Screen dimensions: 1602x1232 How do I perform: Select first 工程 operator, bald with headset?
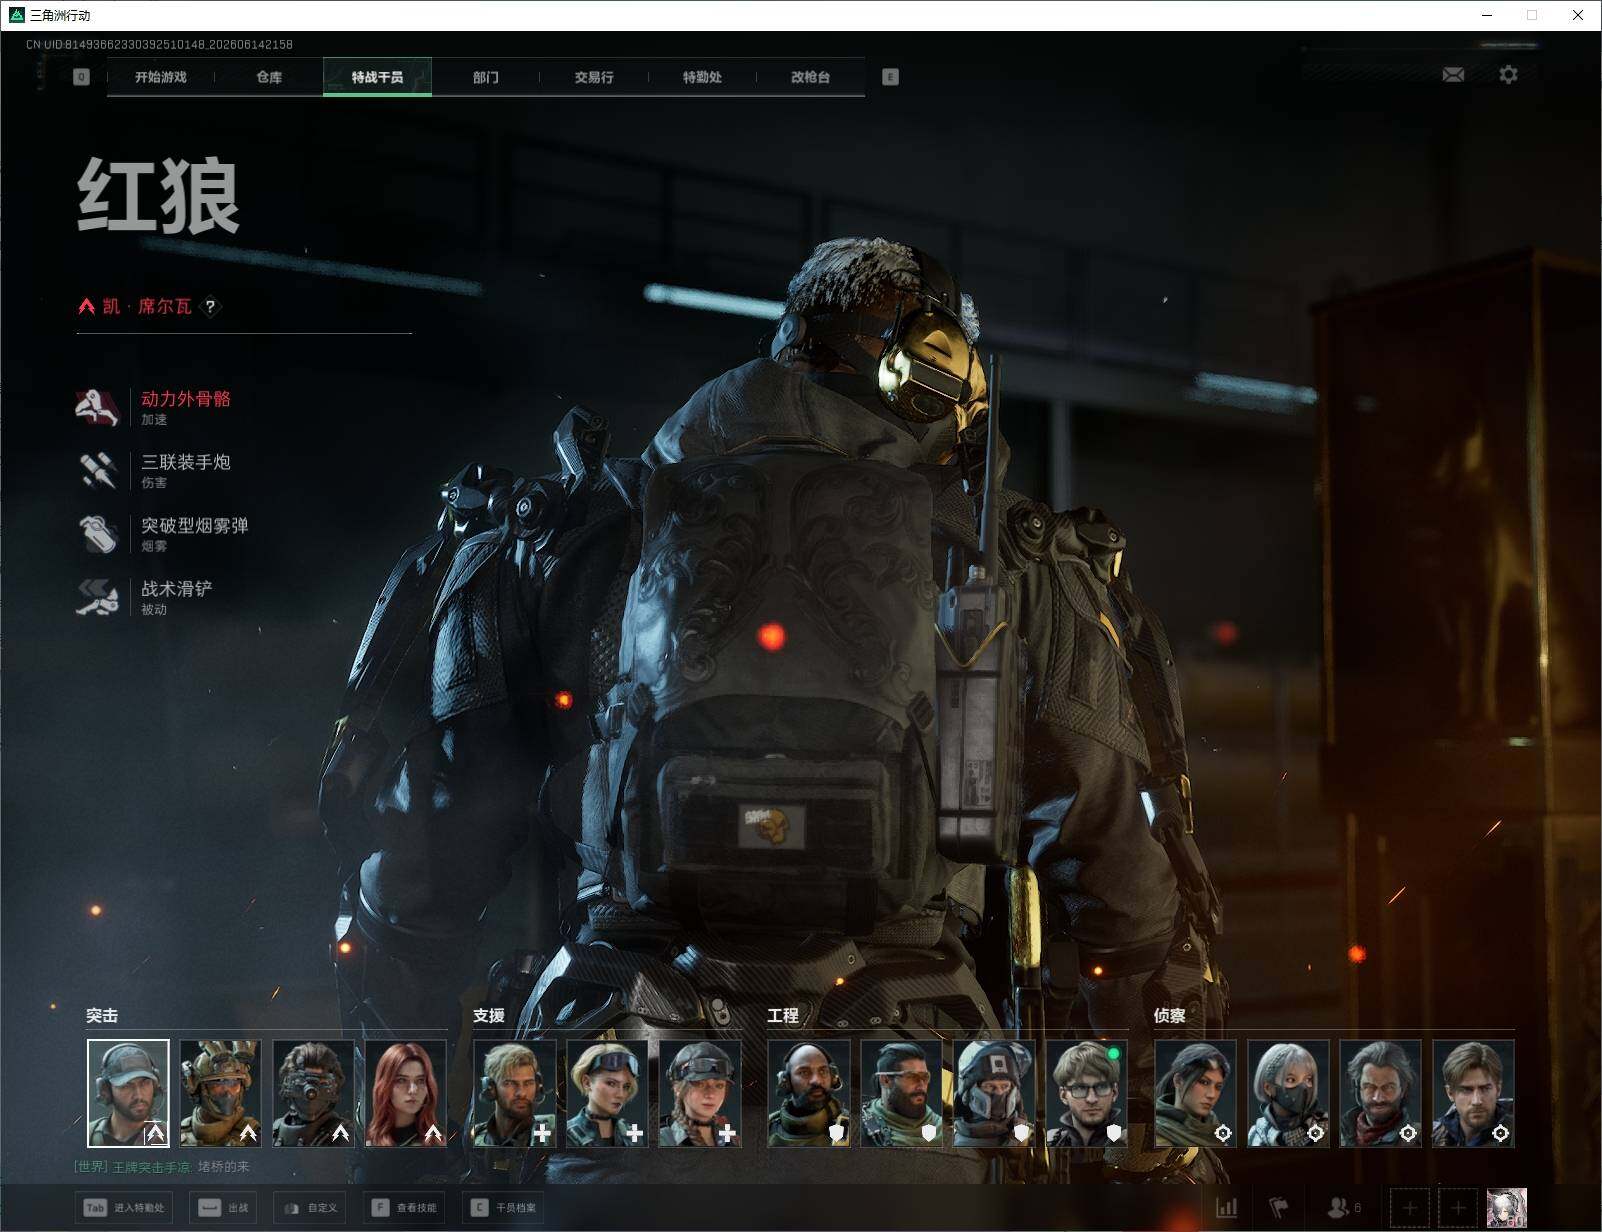point(809,1093)
